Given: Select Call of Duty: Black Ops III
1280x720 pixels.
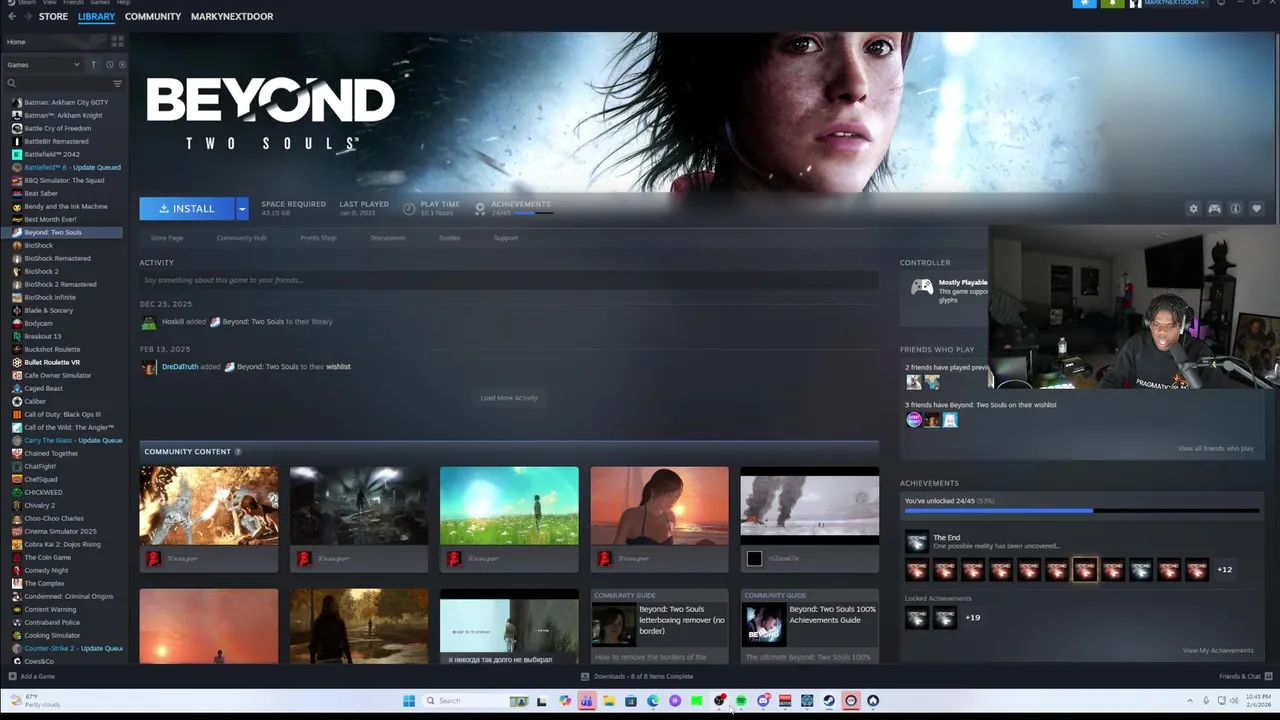Looking at the screenshot, I should [62, 414].
